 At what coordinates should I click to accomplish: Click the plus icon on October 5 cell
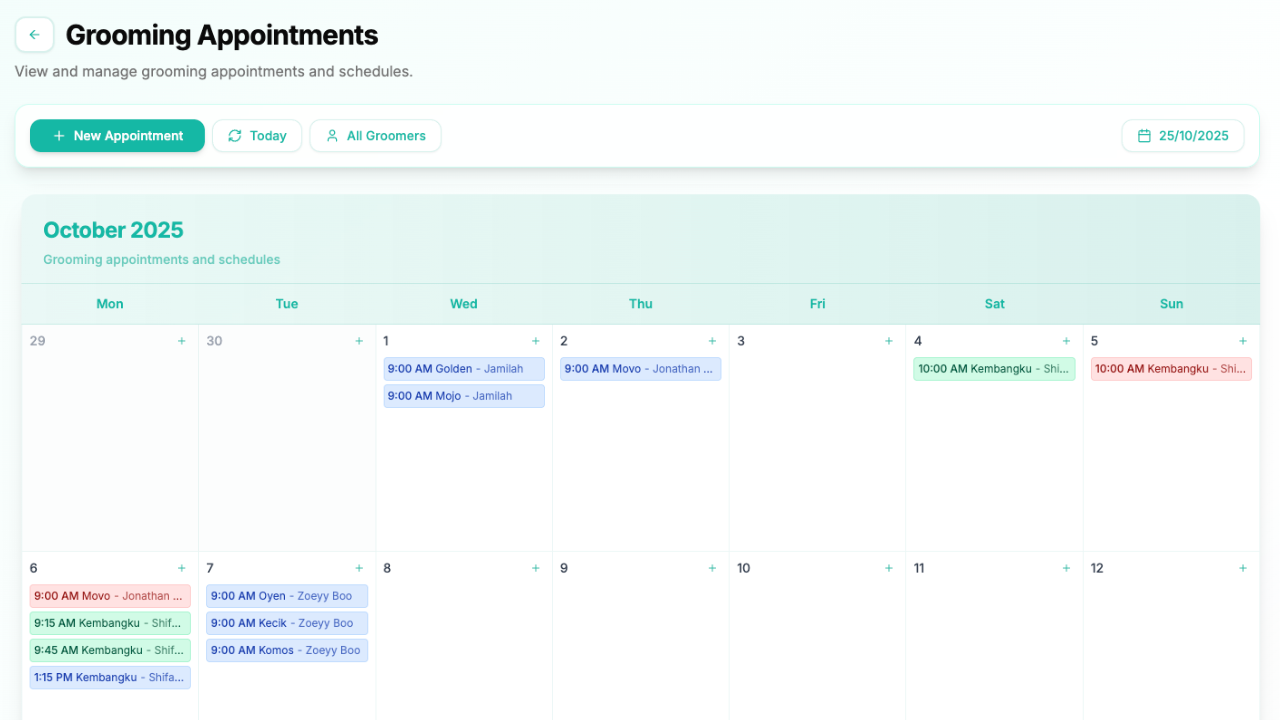pos(1243,340)
